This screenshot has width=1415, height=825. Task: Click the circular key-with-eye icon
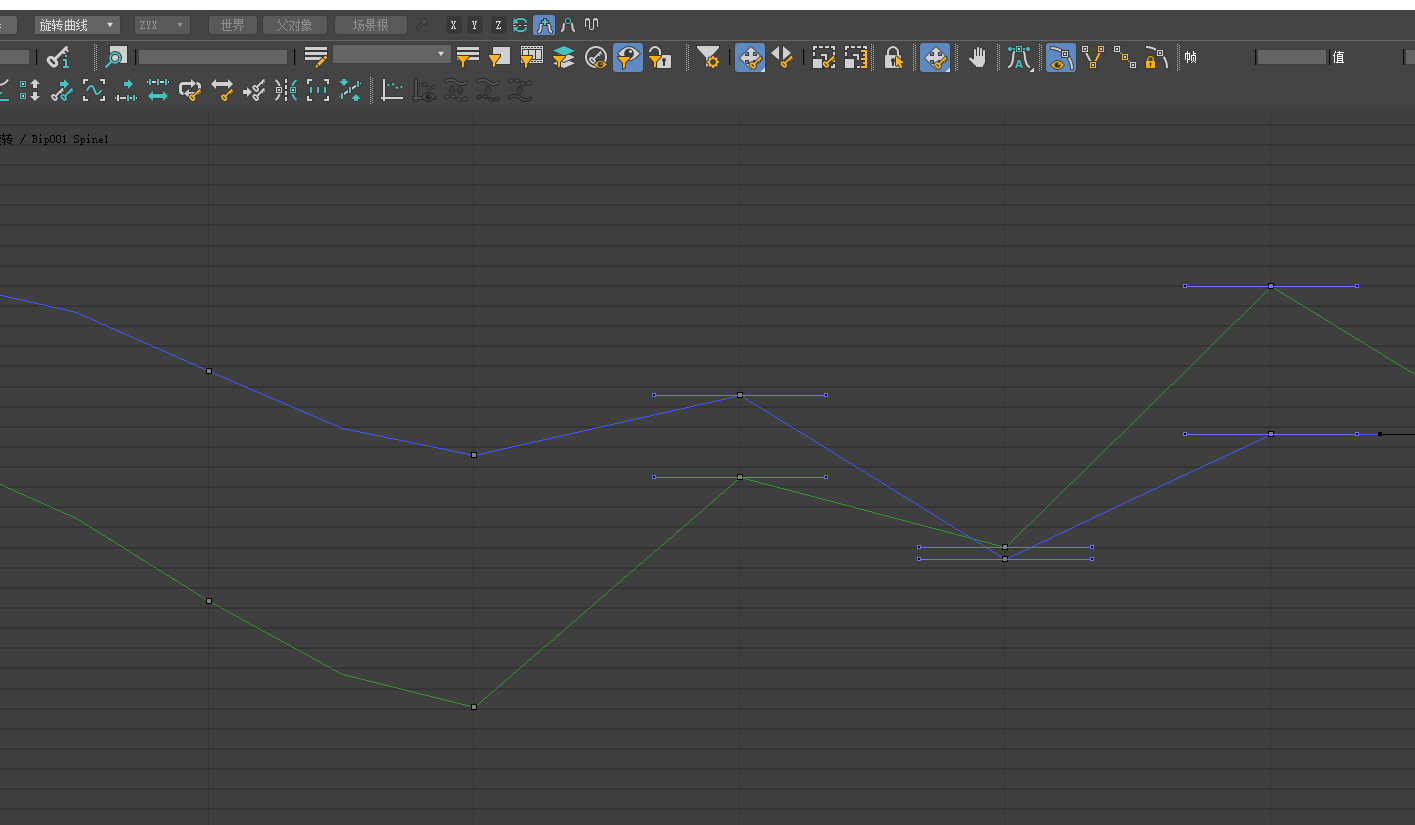point(595,57)
